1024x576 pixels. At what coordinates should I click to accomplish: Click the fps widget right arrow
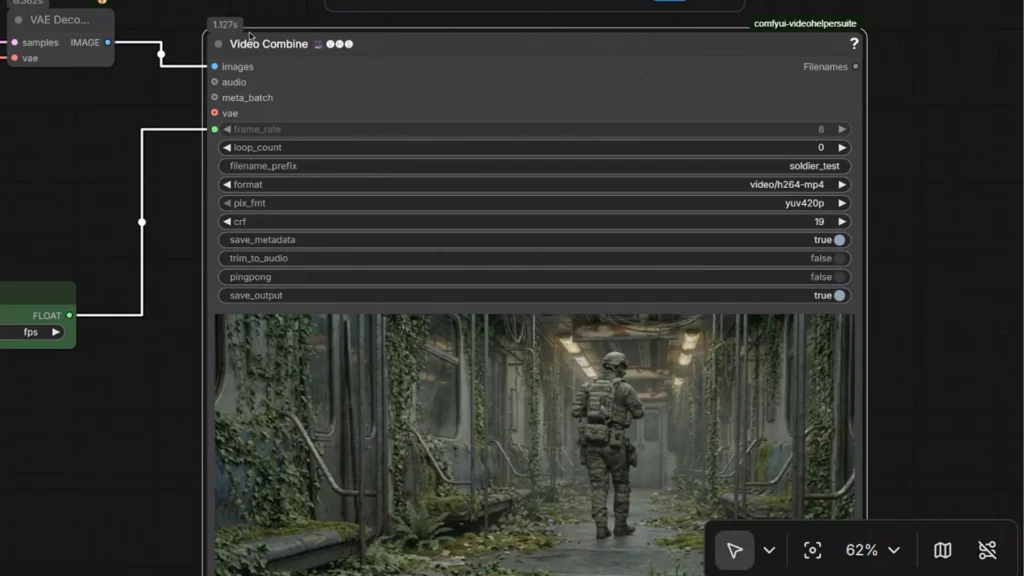(x=56, y=332)
